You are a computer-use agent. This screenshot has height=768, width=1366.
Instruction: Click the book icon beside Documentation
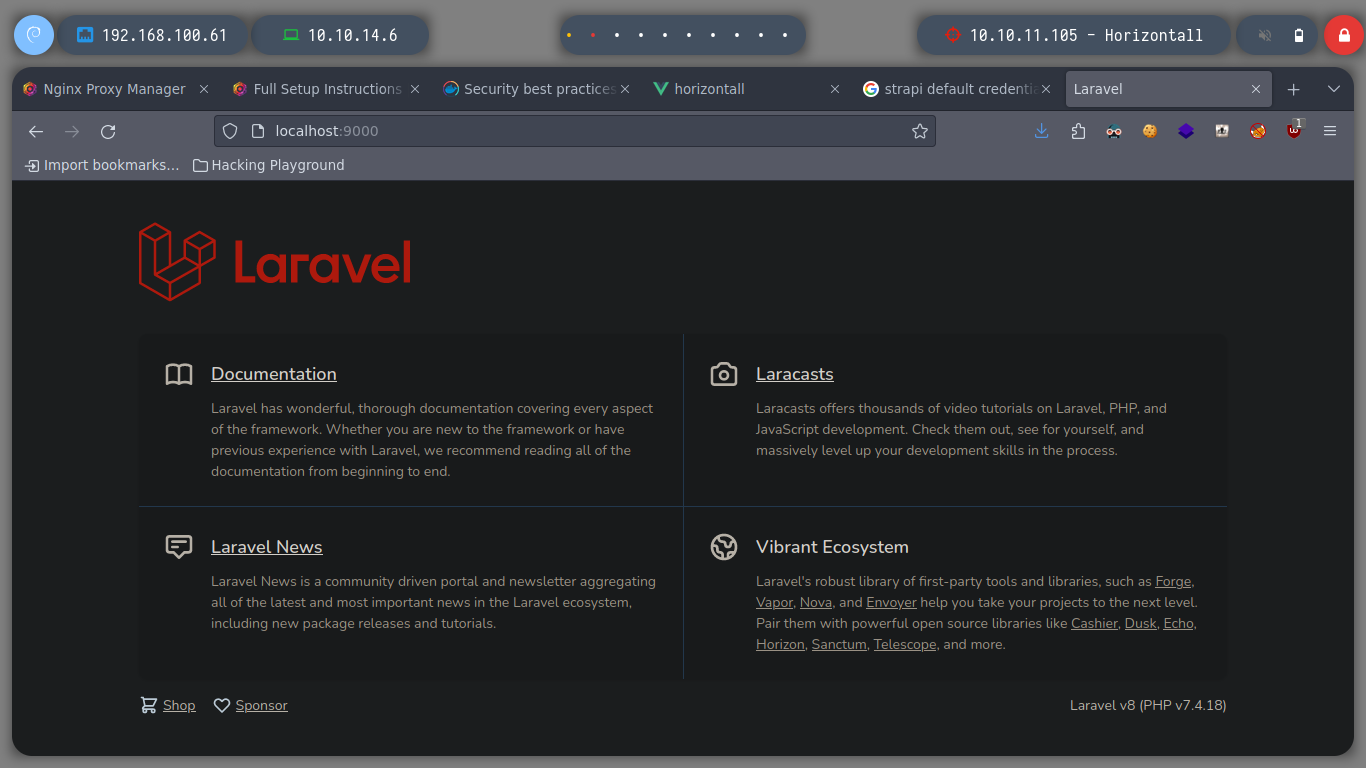click(179, 375)
